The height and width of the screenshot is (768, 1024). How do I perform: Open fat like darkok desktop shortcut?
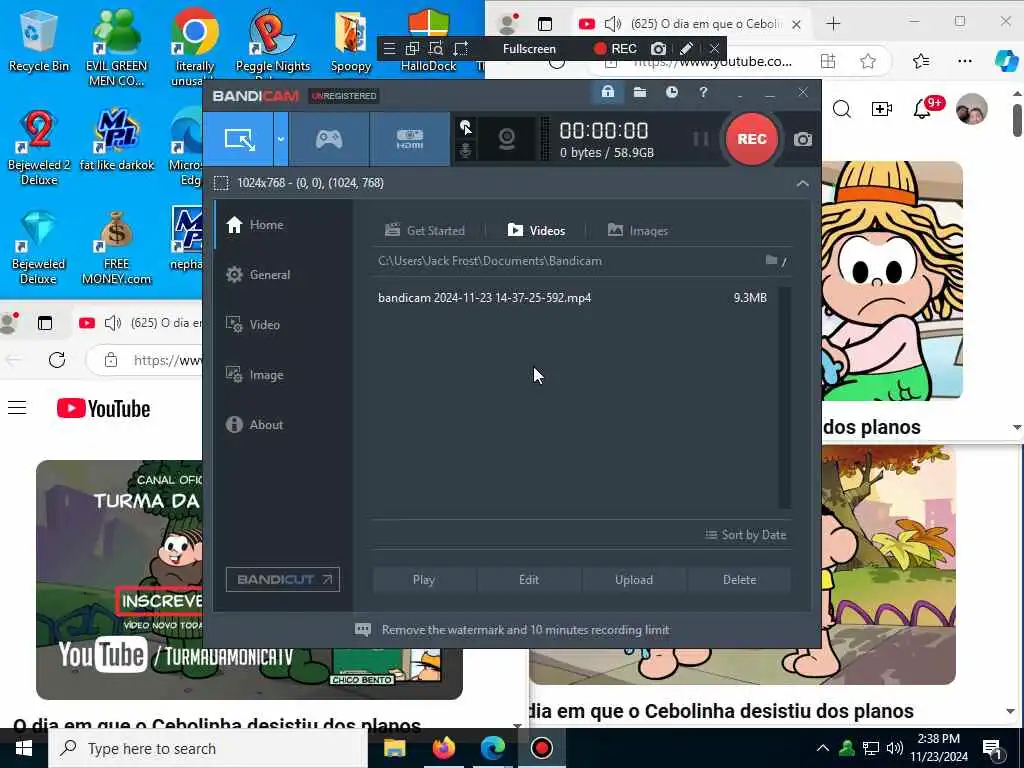[116, 140]
